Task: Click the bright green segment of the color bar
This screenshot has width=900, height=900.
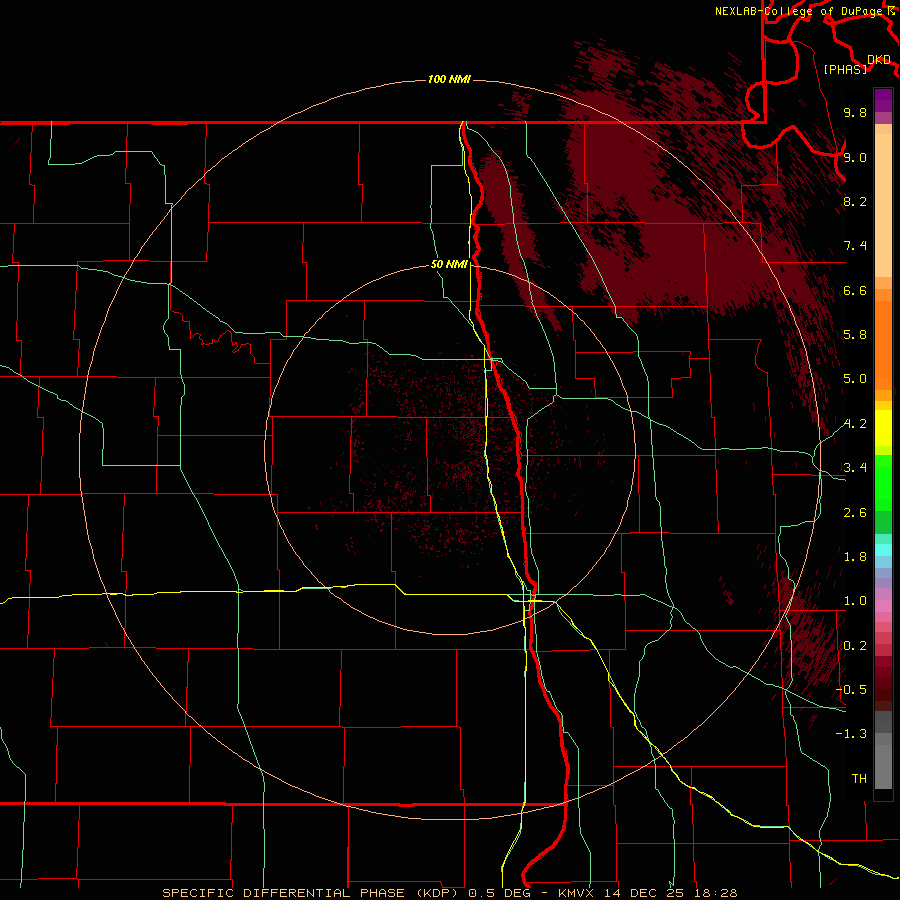Action: tap(883, 482)
